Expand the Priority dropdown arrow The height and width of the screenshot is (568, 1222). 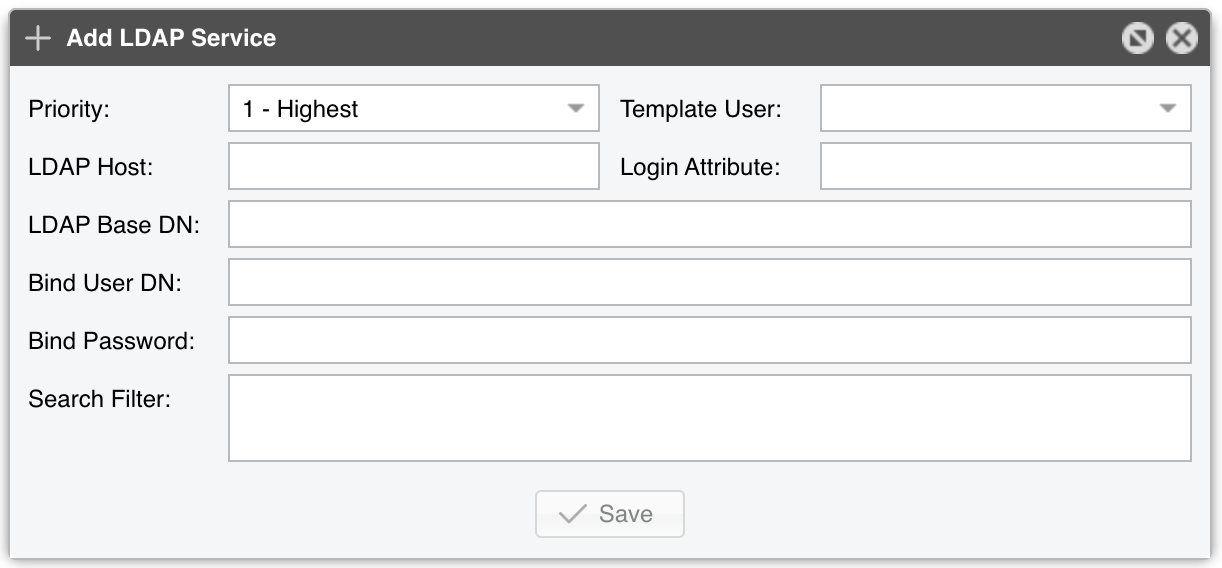[576, 109]
